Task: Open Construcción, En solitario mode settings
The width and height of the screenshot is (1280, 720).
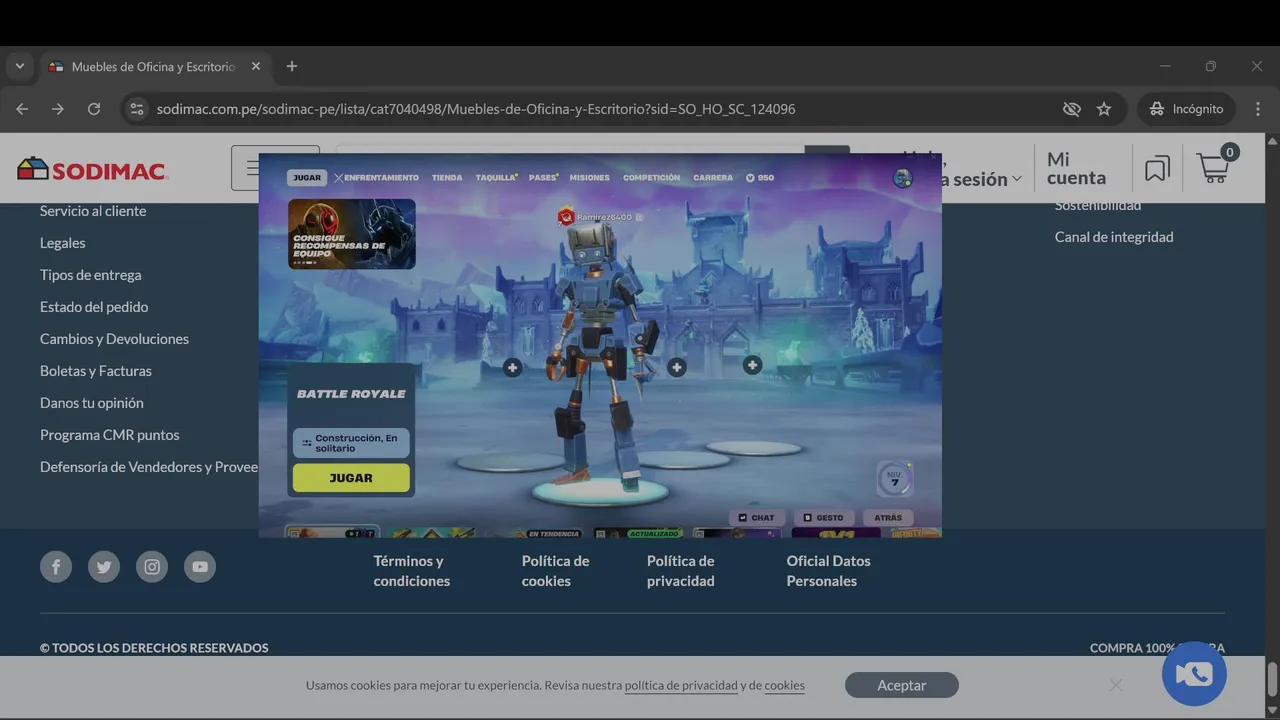Action: click(351, 443)
